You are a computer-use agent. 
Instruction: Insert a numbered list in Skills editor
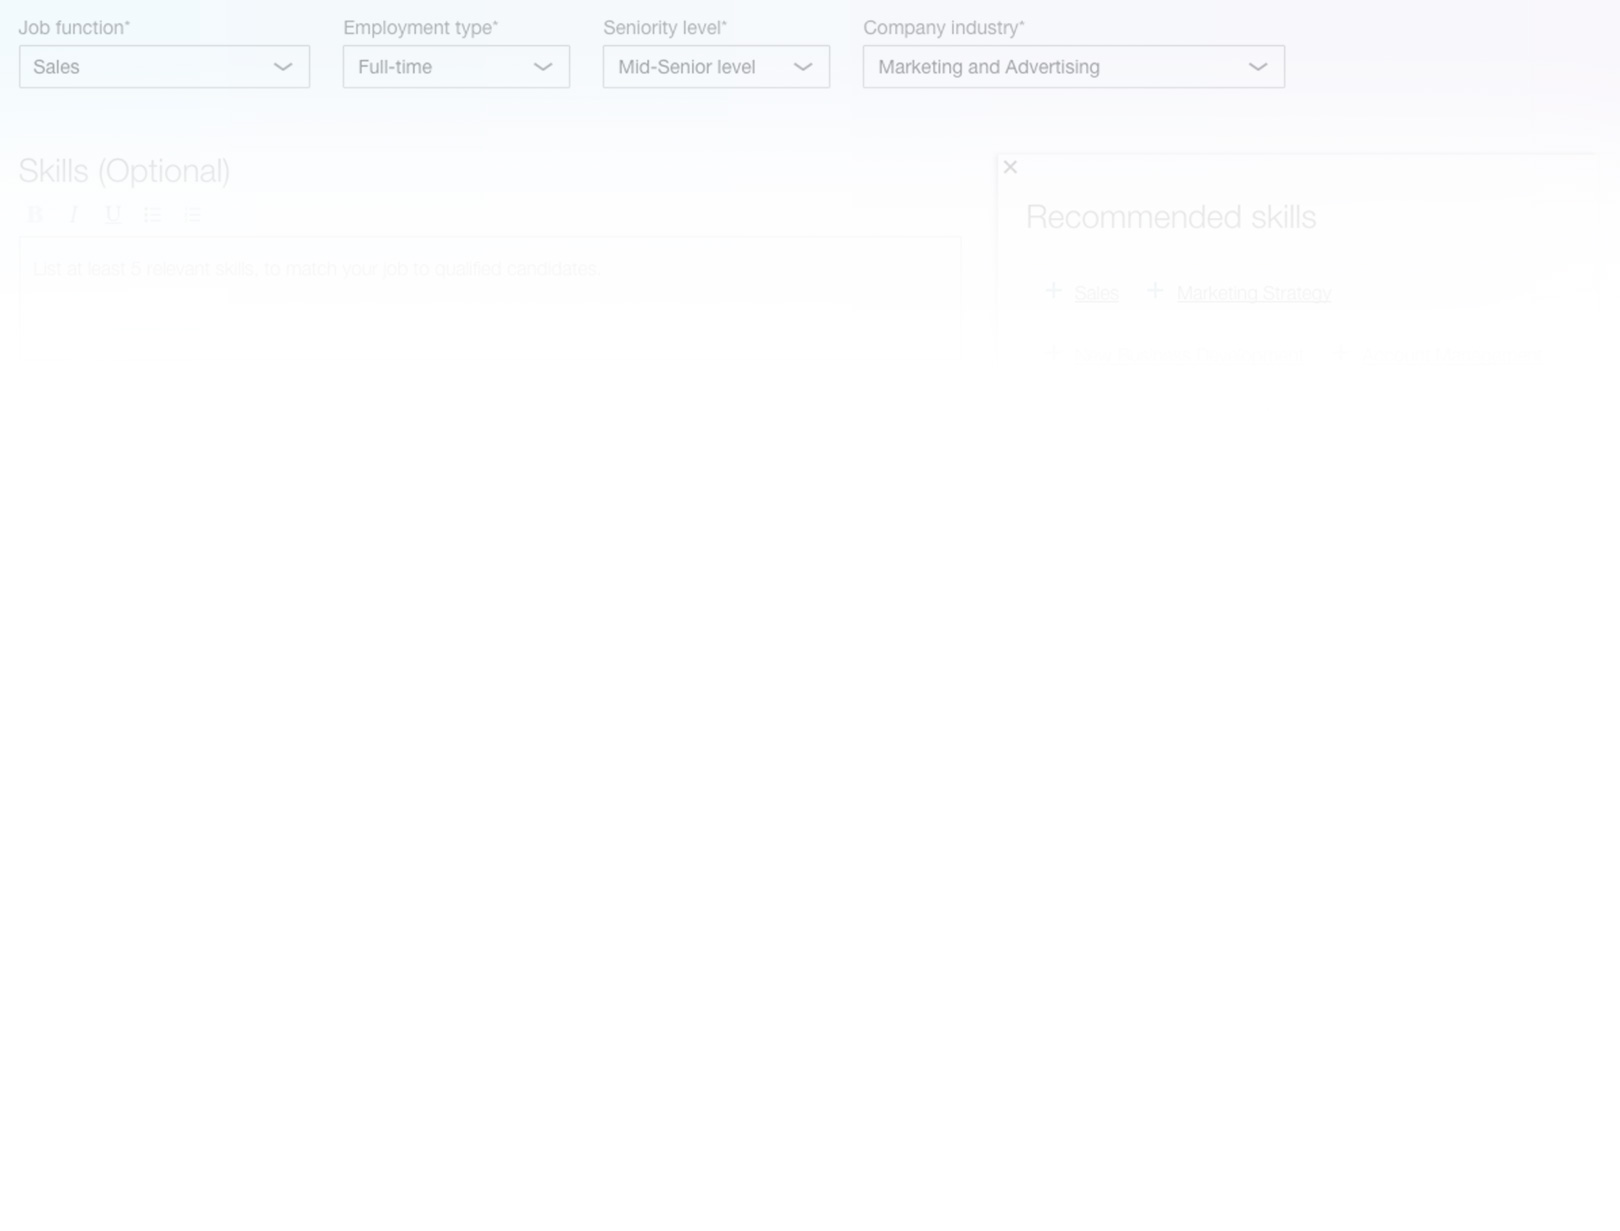click(x=192, y=214)
